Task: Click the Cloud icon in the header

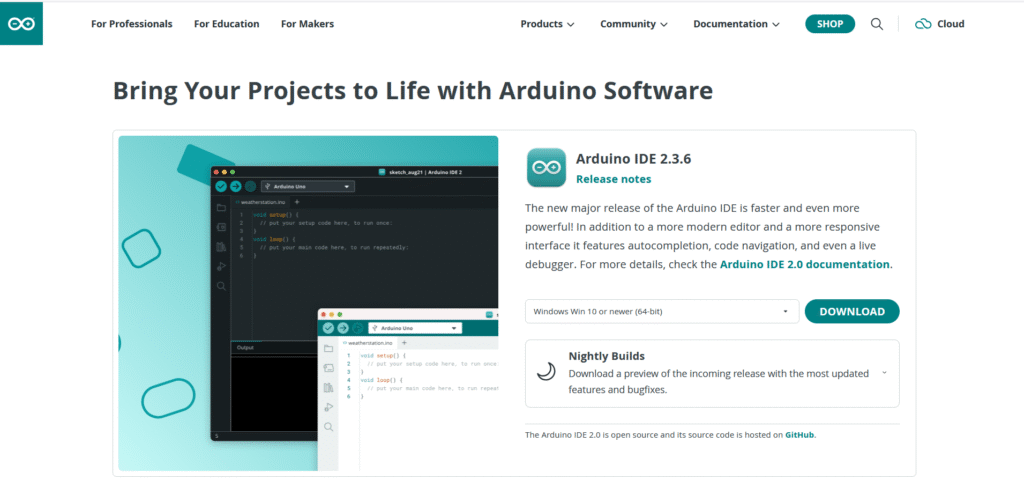Action: pos(923,24)
